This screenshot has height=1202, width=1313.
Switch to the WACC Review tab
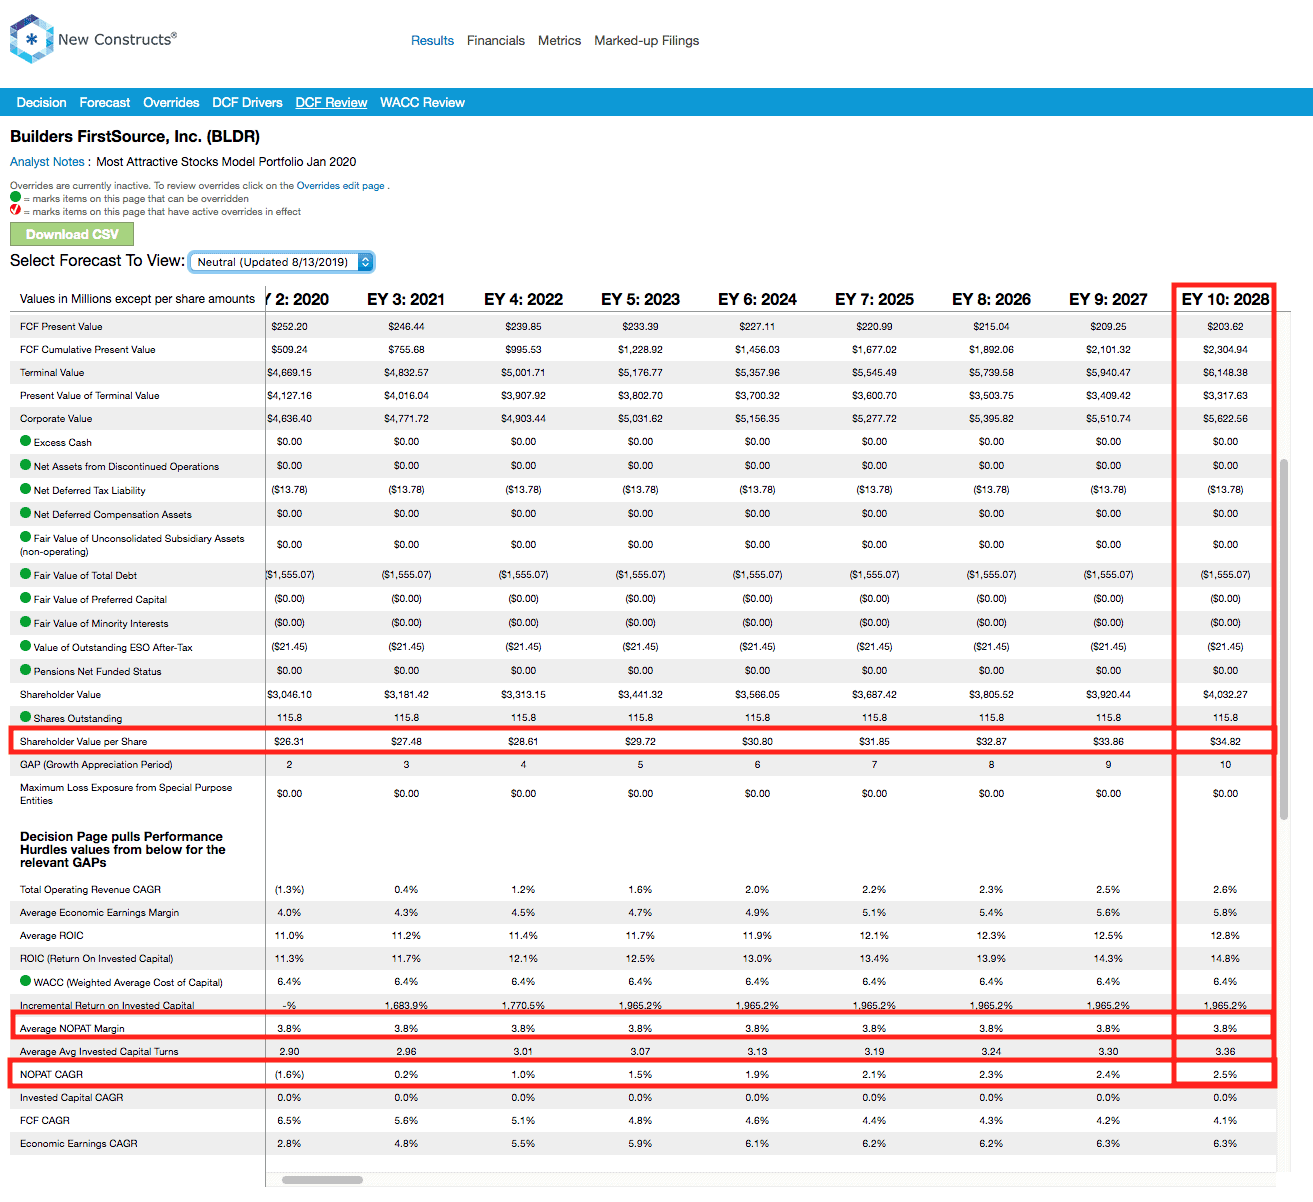tap(422, 103)
